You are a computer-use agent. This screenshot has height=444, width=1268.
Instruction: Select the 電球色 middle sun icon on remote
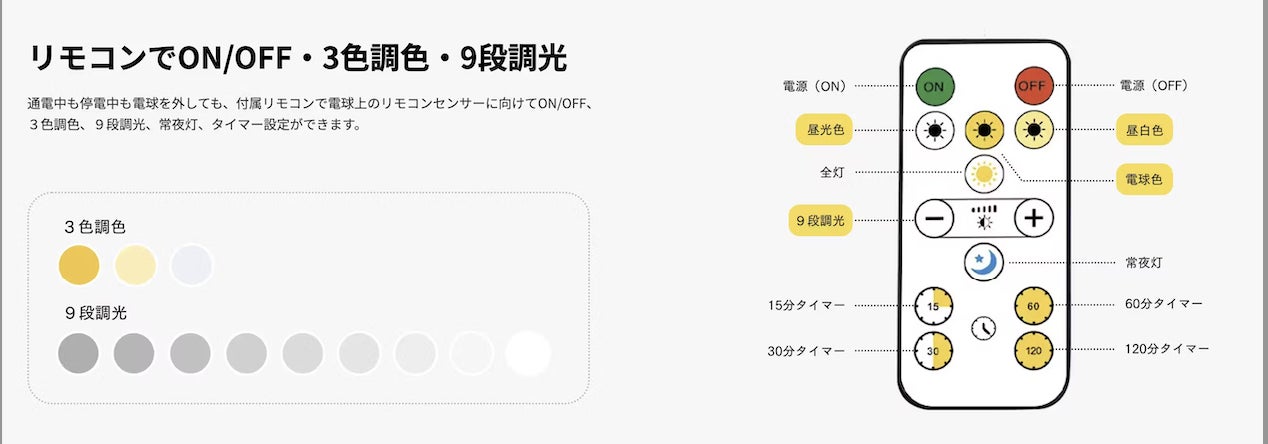pyautogui.click(x=984, y=131)
